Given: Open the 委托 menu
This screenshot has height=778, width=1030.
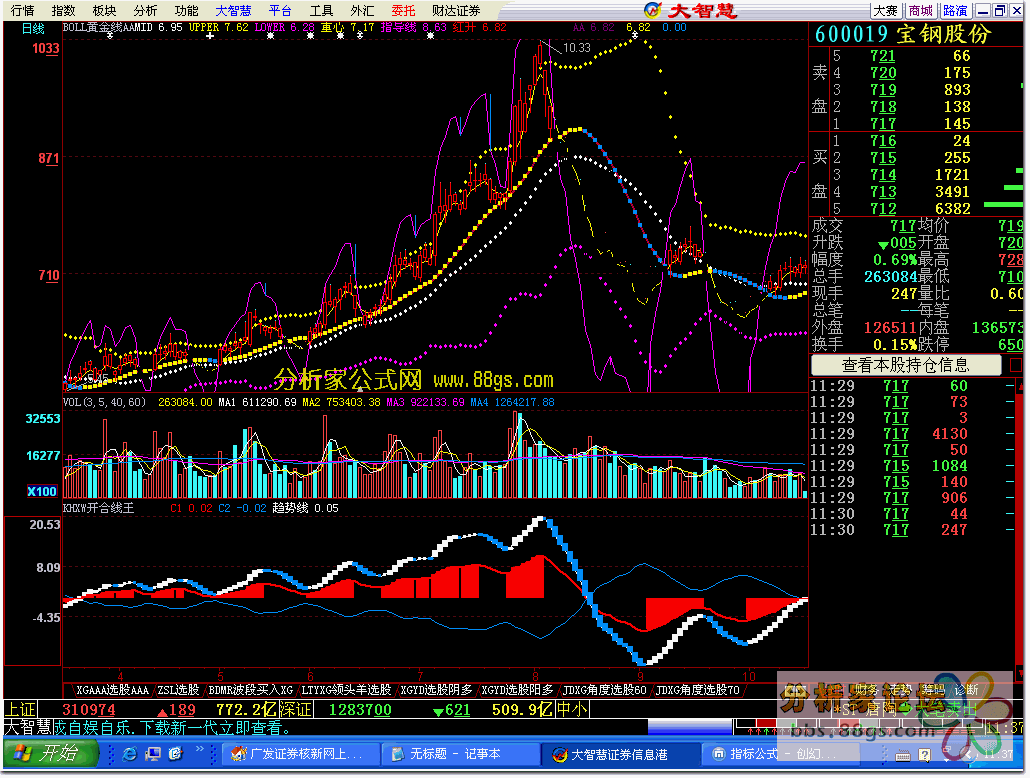Looking at the screenshot, I should click(403, 11).
